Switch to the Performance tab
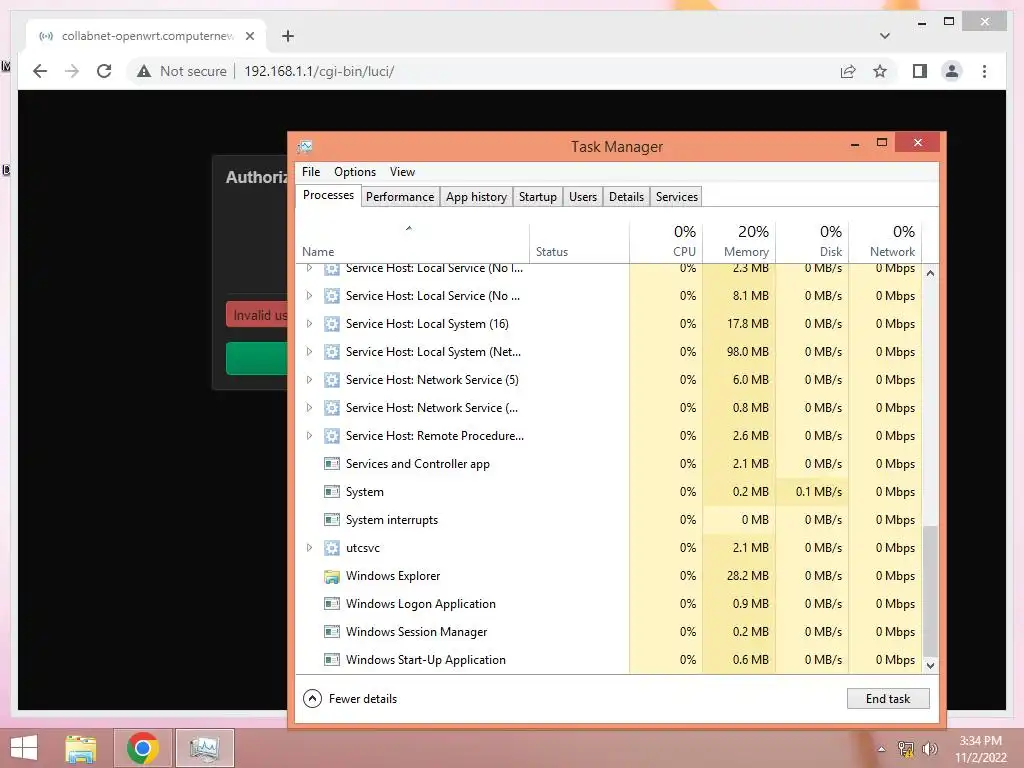Screen dimensions: 1024x768 pos(400,197)
